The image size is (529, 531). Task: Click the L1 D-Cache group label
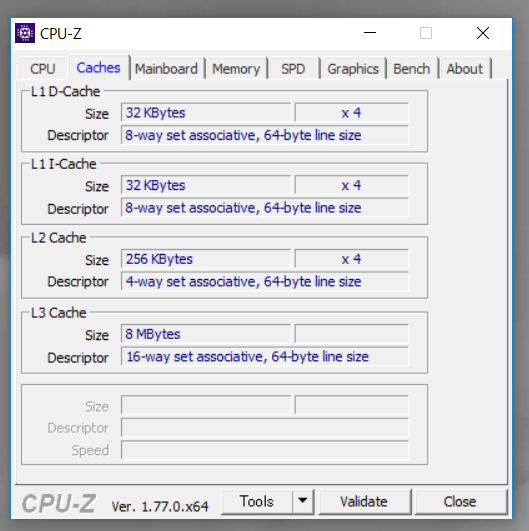point(65,91)
